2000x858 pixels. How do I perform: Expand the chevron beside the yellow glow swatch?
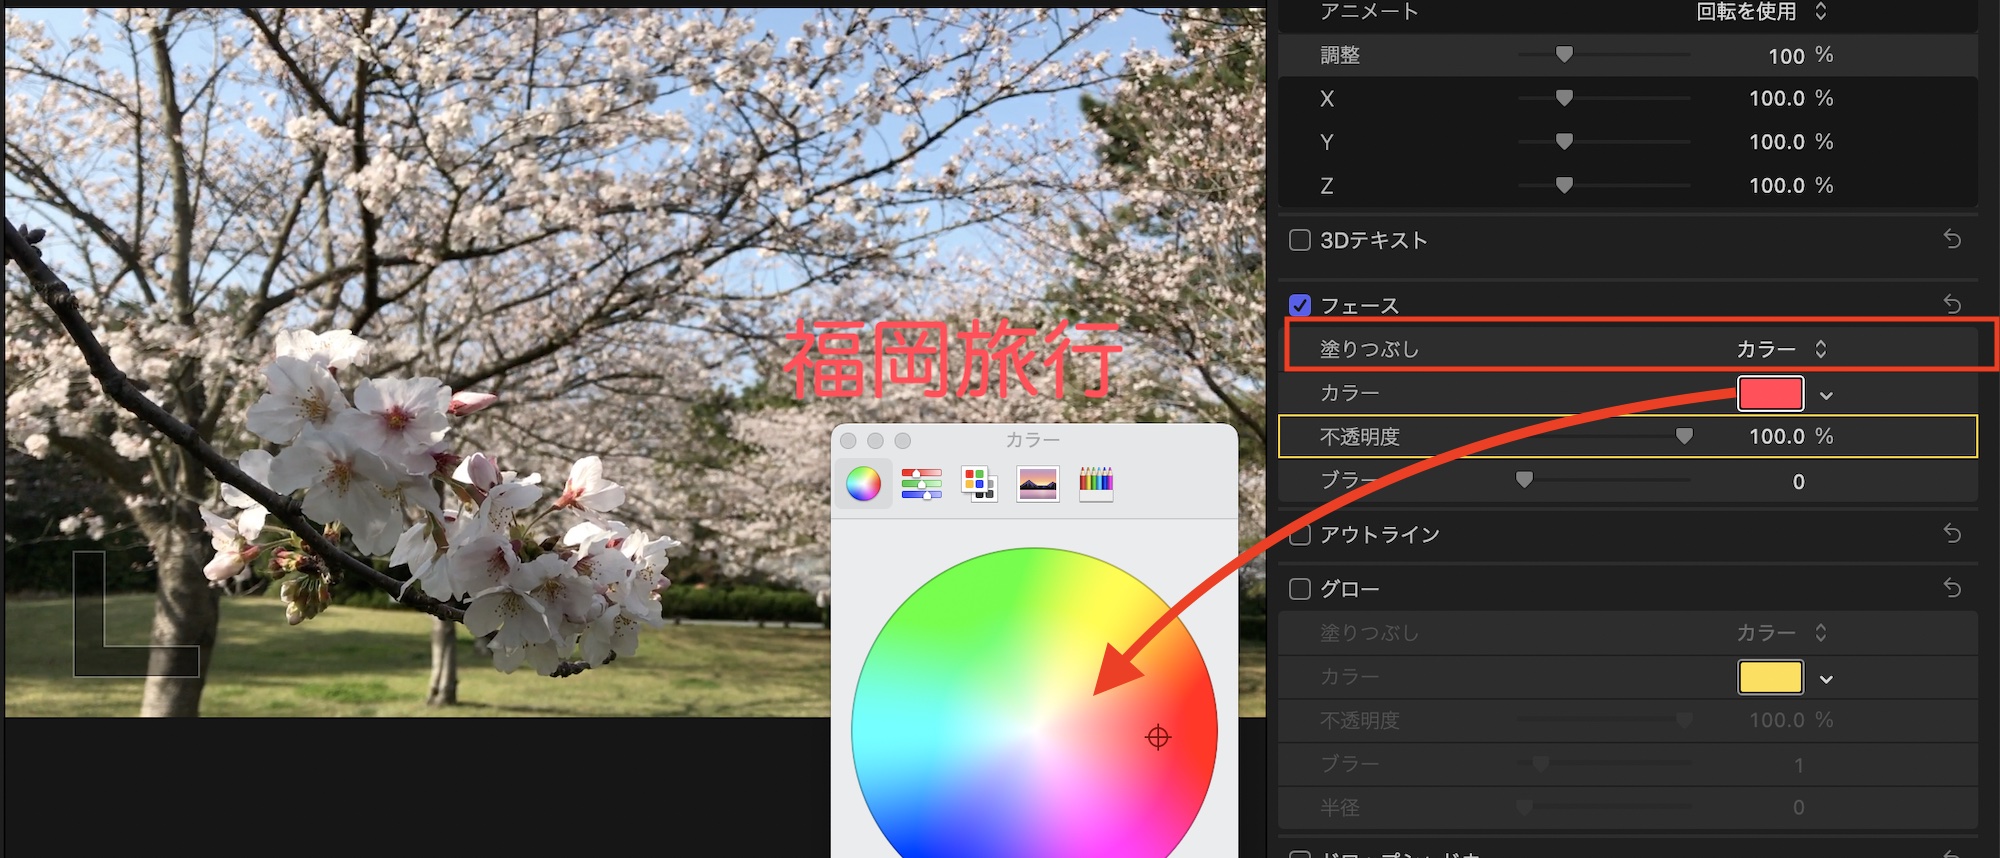tap(1826, 679)
